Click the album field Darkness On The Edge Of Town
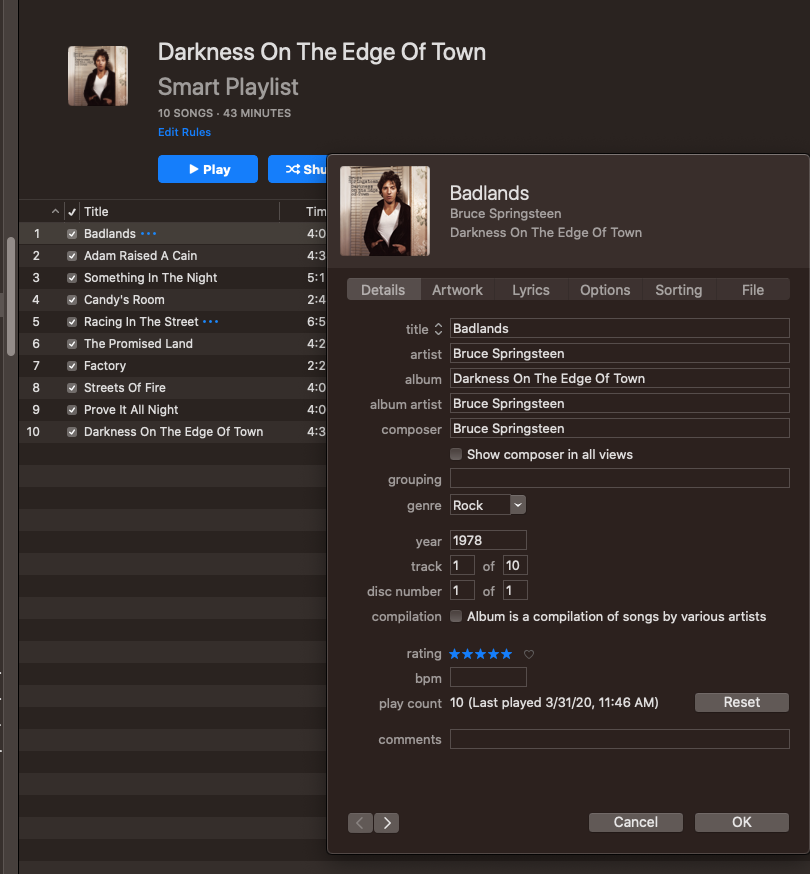 point(619,378)
